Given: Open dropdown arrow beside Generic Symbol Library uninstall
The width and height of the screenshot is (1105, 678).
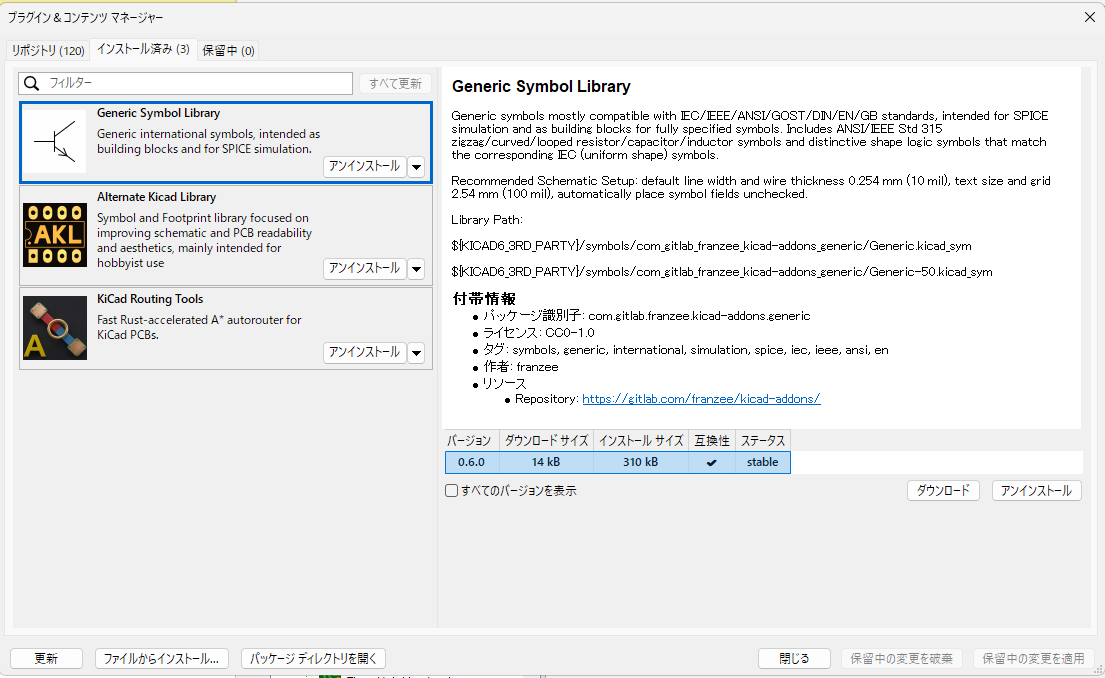Looking at the screenshot, I should pos(416,167).
